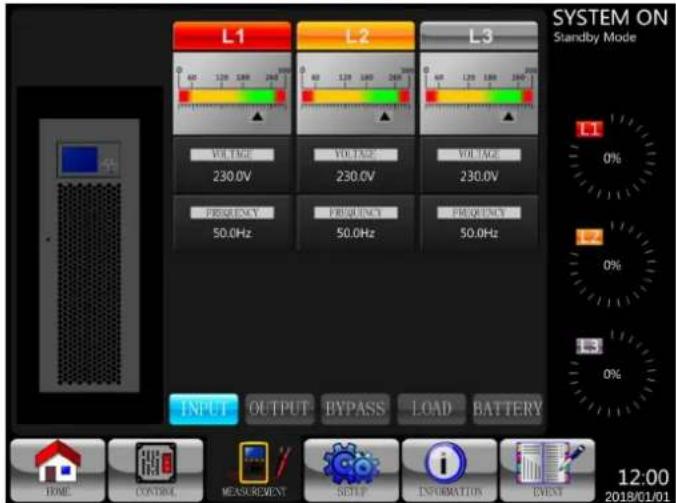Click the L1 load dial showing 0%
The height and width of the screenshot is (503, 676).
(613, 157)
